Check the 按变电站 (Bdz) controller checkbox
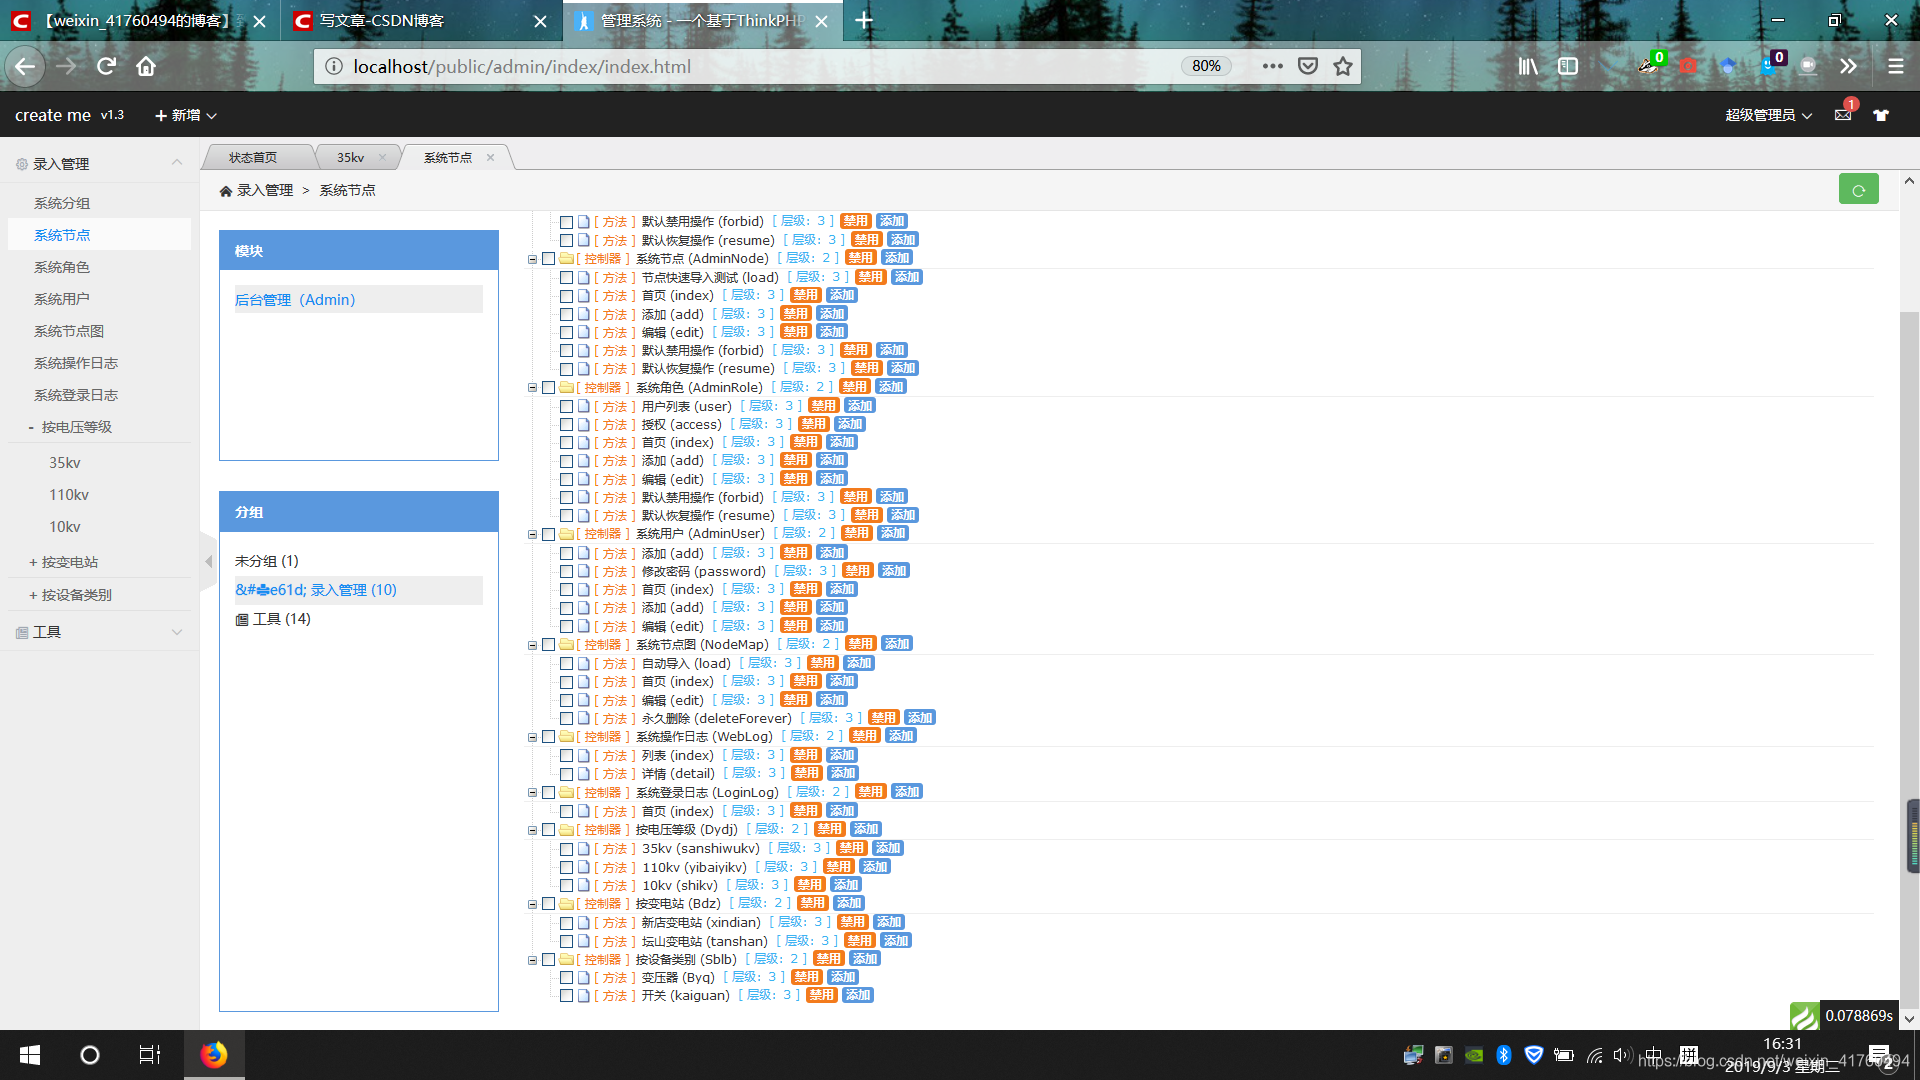 [x=549, y=904]
